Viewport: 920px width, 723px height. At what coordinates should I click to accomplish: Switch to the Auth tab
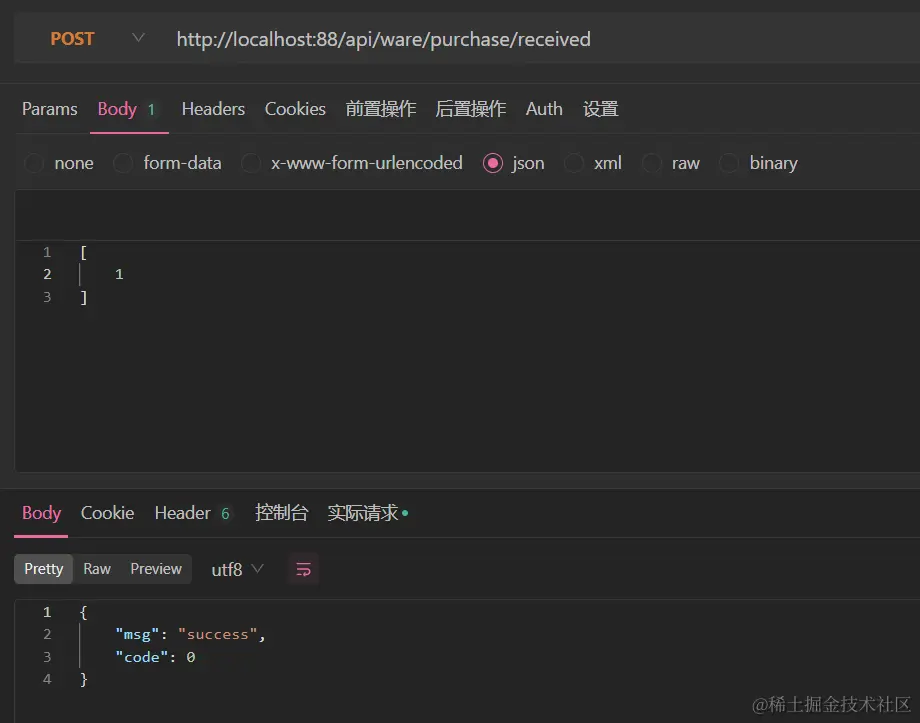[x=544, y=109]
